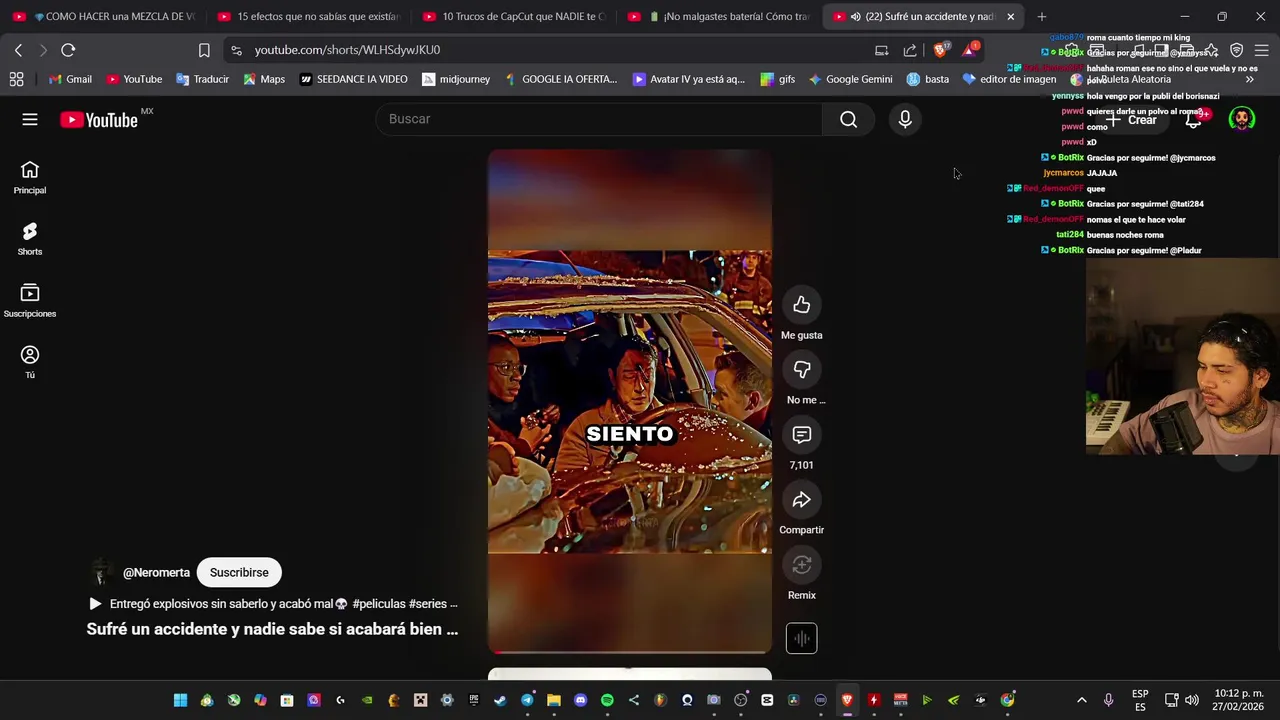Toggle taskbar microphone tray icon
Viewport: 1280px width, 720px height.
point(1108,700)
